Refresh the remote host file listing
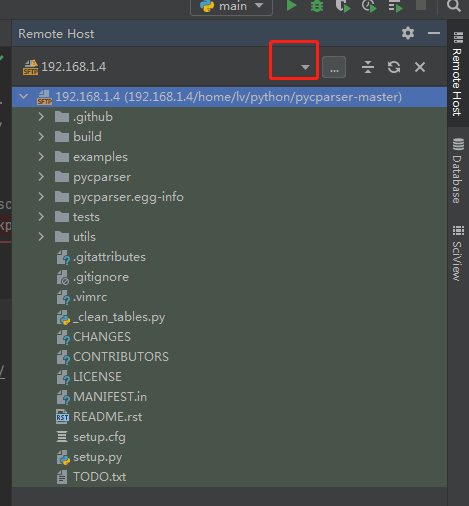The image size is (469, 506). (x=394, y=67)
